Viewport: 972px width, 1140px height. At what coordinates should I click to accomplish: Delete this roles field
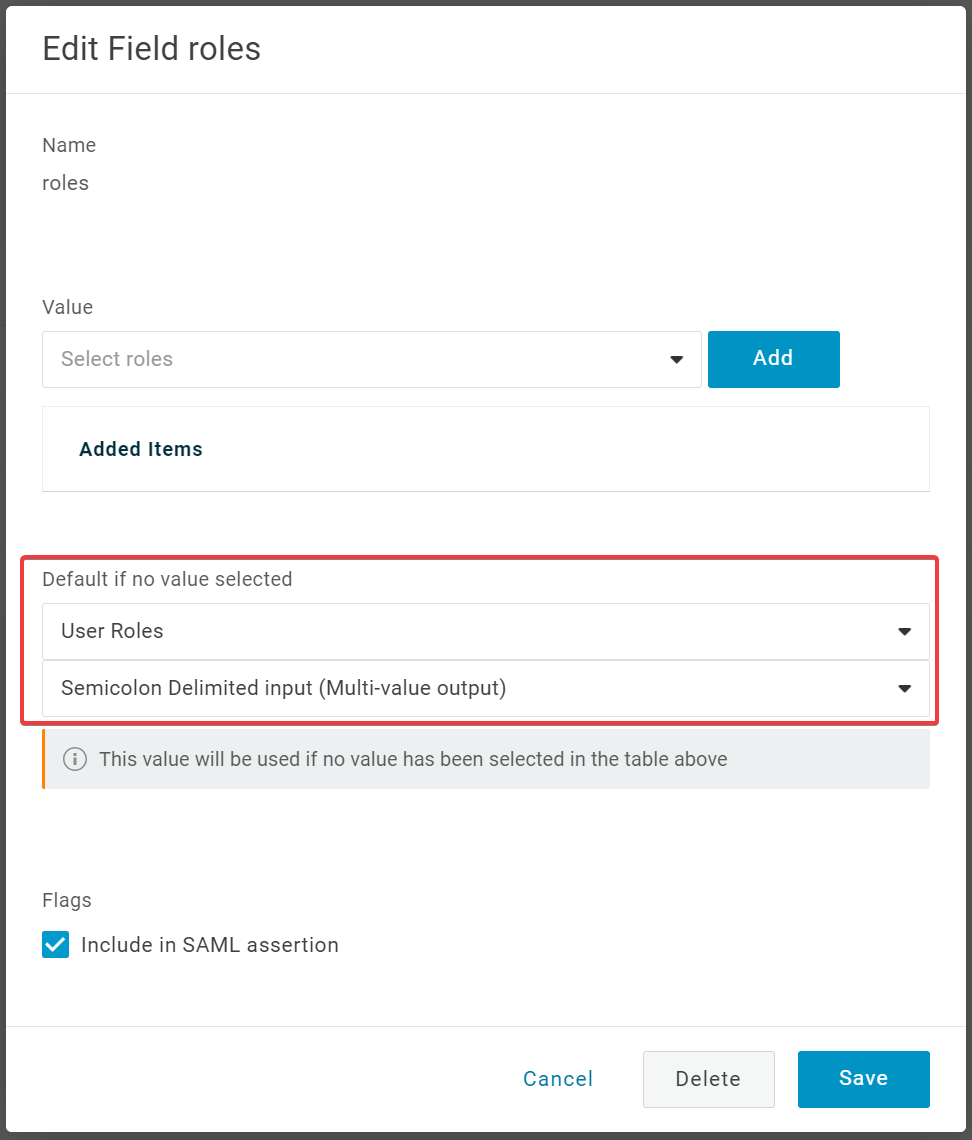(708, 1079)
